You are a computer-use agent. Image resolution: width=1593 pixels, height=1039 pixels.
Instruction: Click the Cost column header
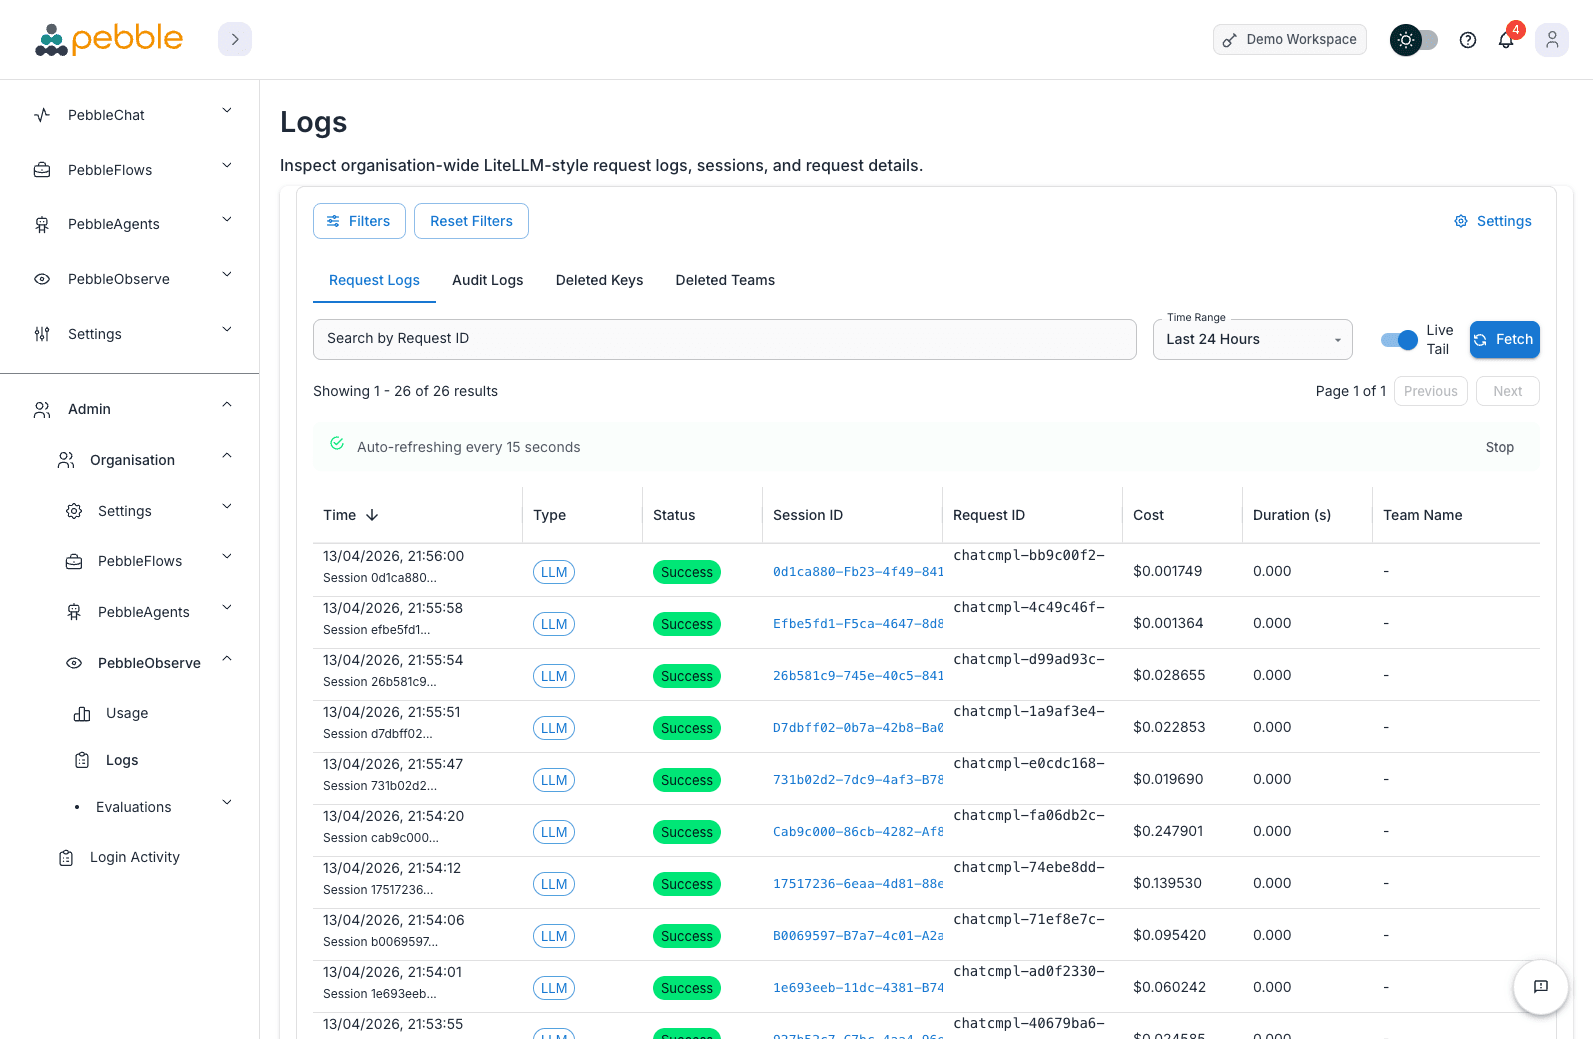1148,515
